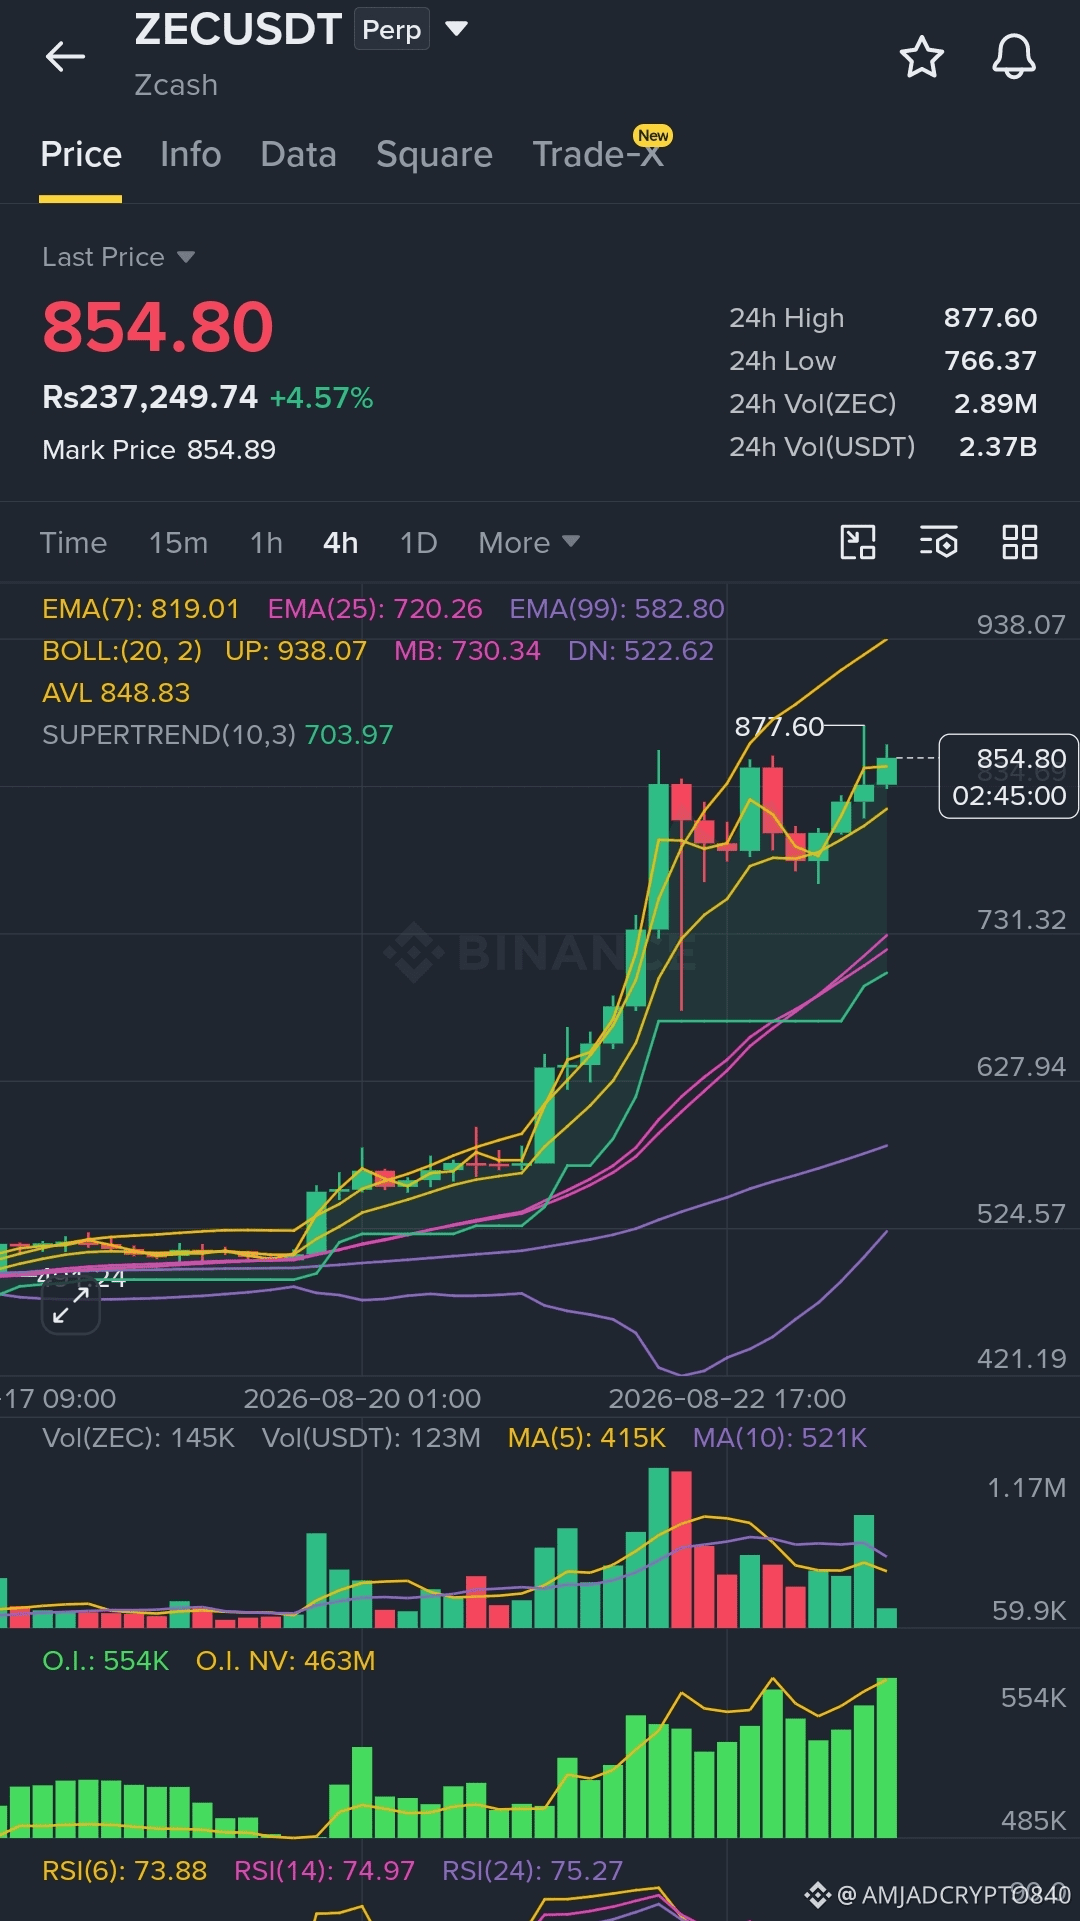The height and width of the screenshot is (1921, 1080).
Task: Tap the 24h Low value 766.37
Action: (x=990, y=361)
